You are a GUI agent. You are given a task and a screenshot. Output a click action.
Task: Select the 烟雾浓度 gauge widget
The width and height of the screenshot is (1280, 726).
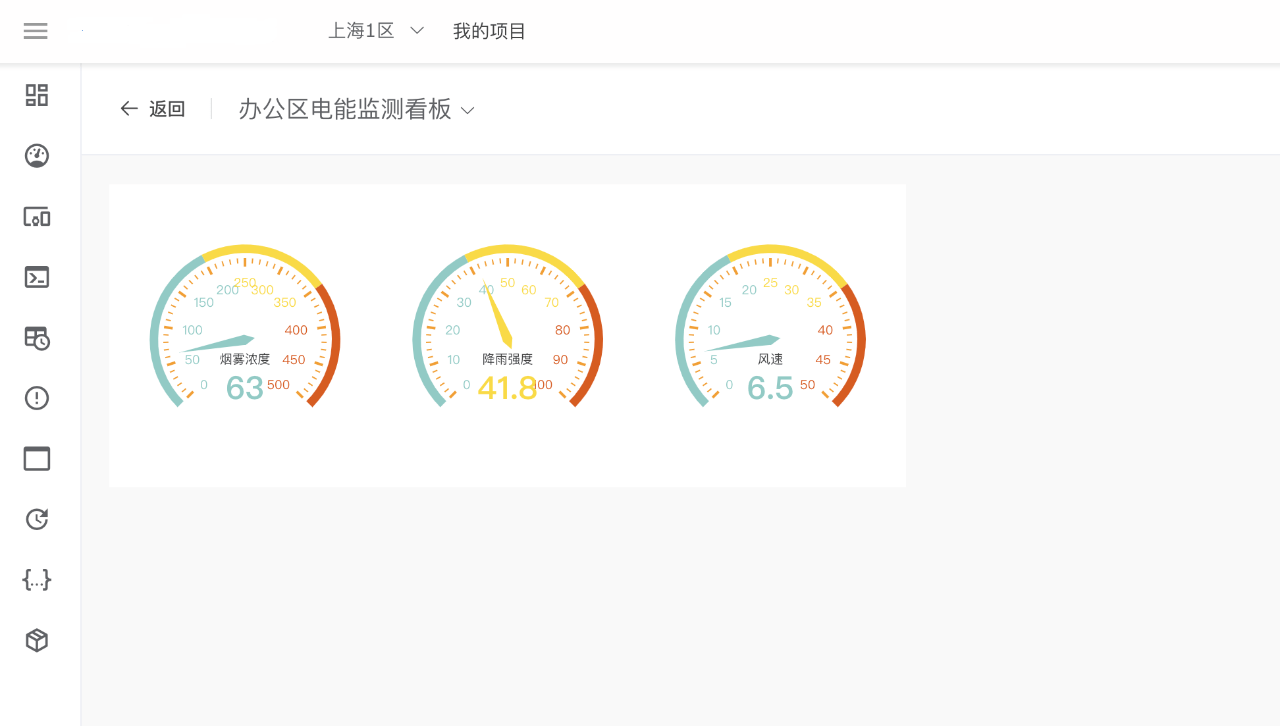point(245,330)
